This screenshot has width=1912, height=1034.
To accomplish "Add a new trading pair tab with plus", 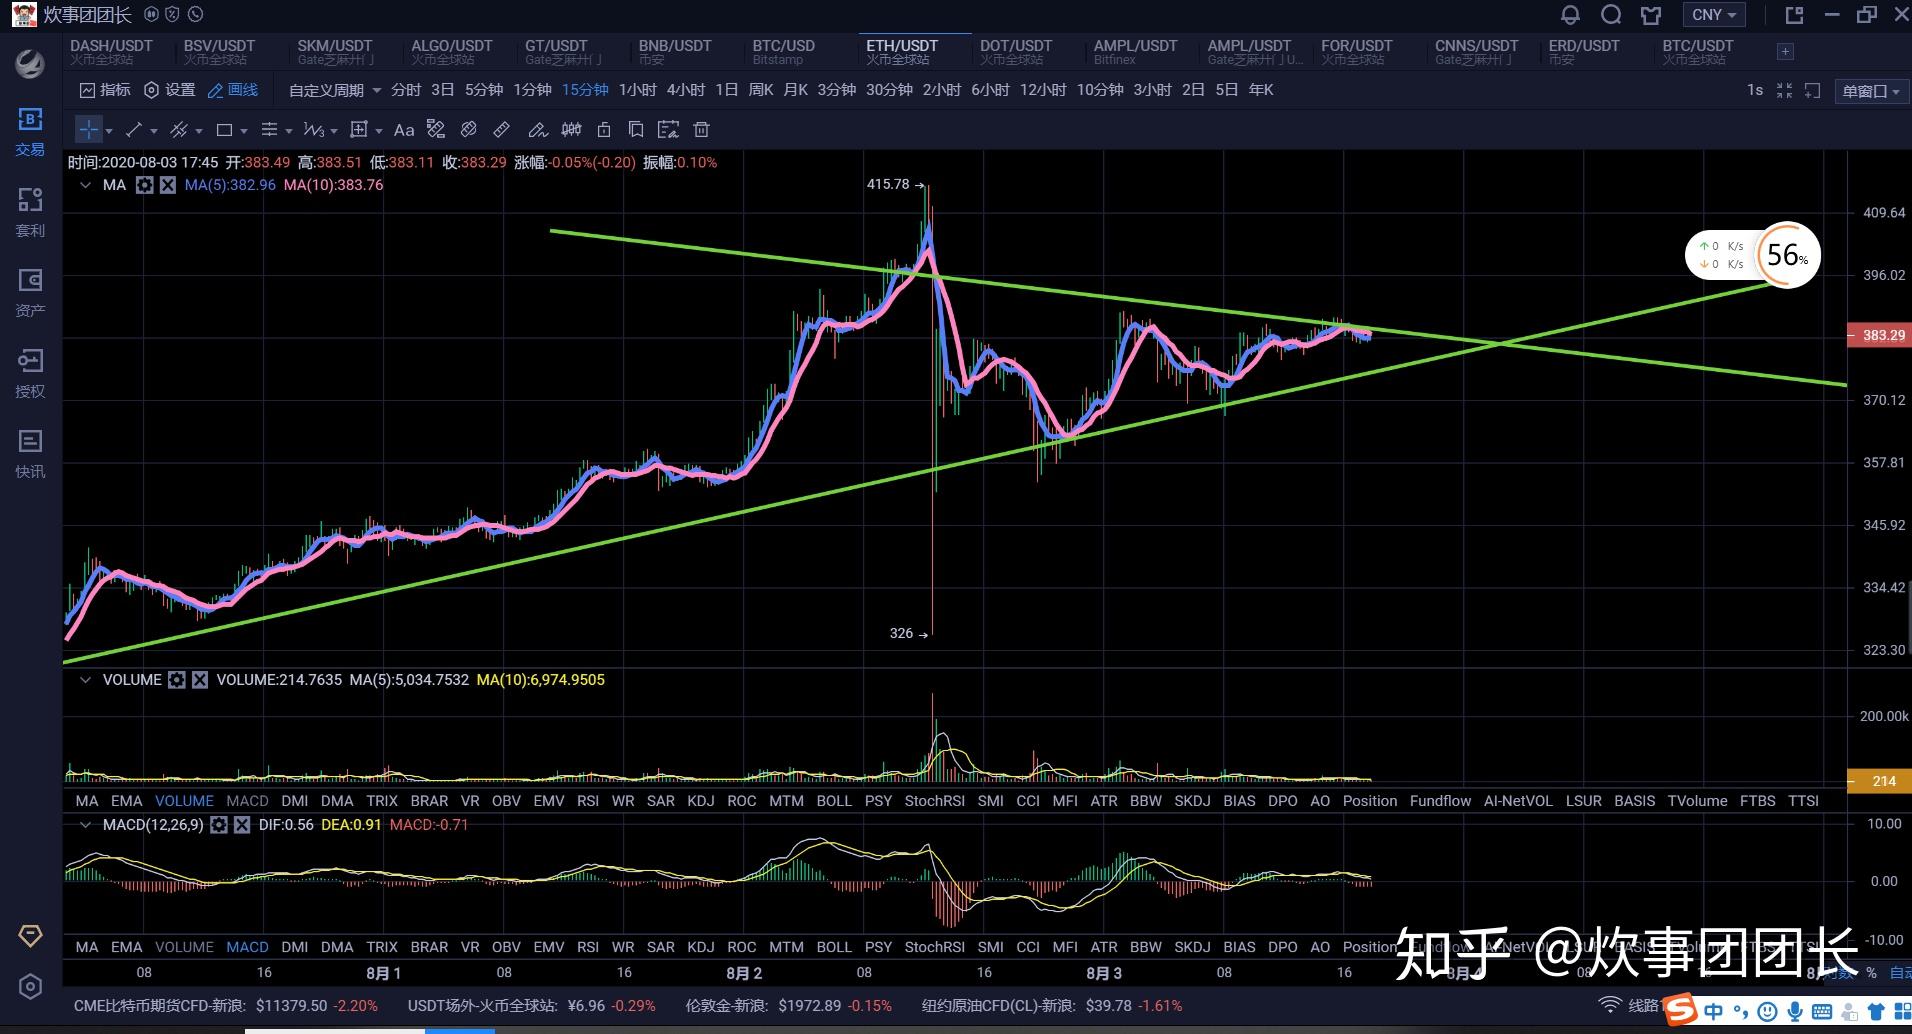I will [1785, 52].
